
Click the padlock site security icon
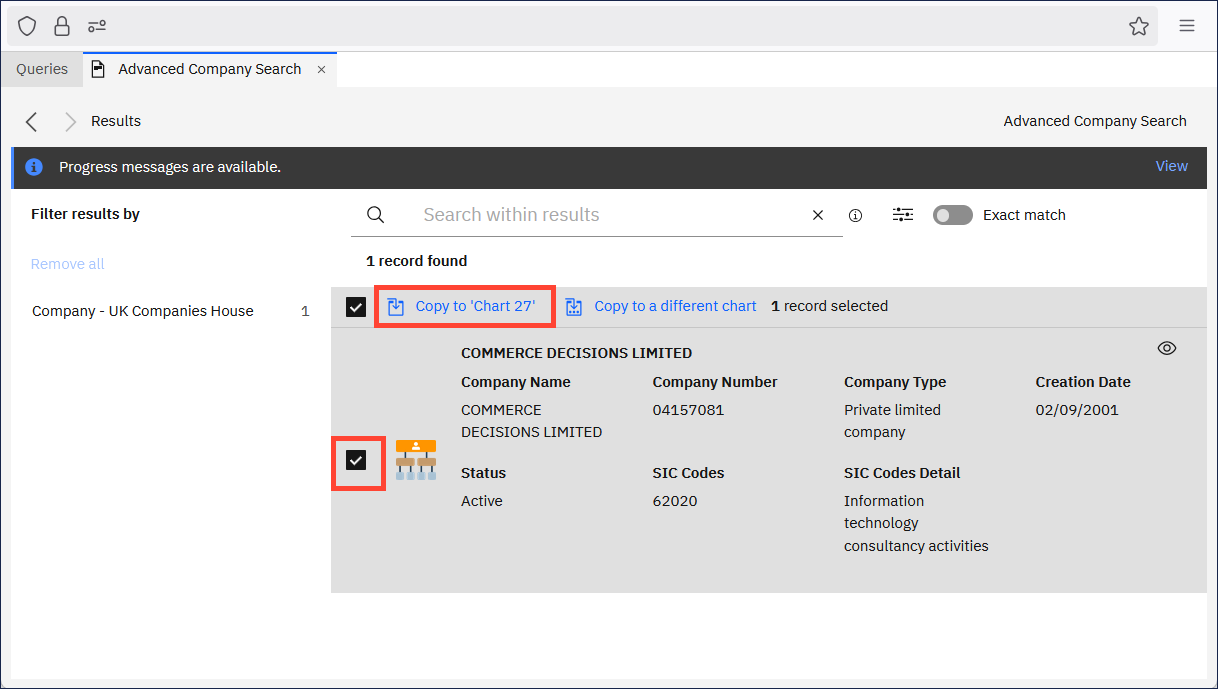62,26
